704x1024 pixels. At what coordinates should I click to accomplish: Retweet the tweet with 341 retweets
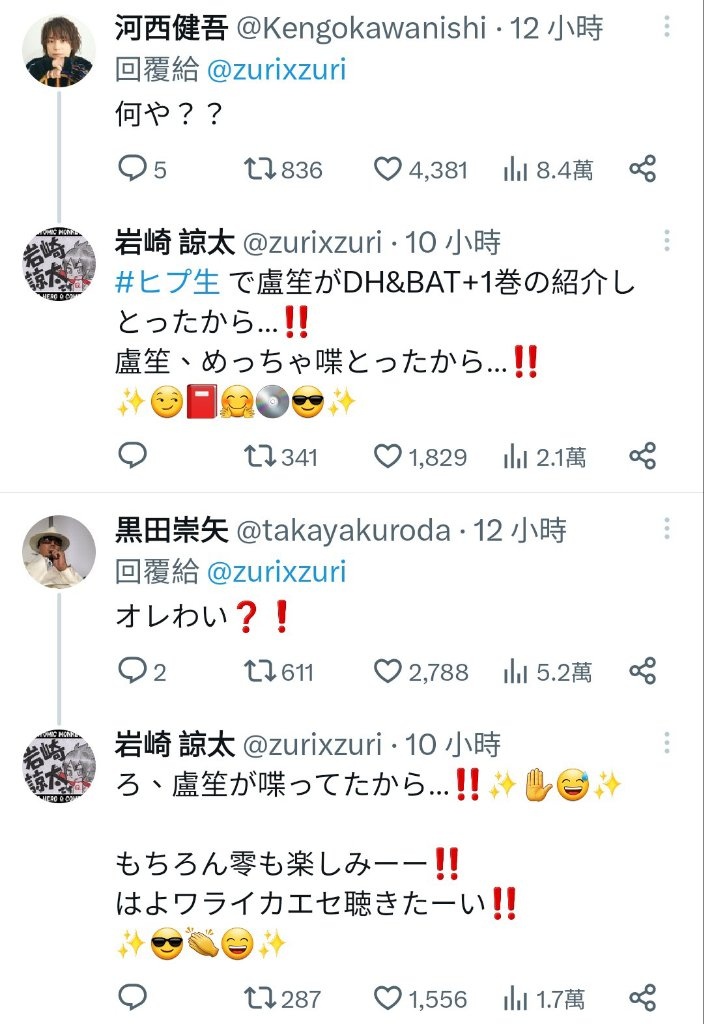pos(281,456)
